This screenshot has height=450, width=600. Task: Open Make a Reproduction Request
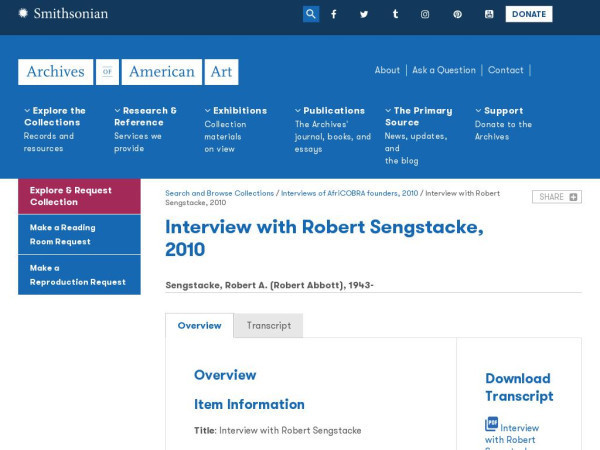79,275
